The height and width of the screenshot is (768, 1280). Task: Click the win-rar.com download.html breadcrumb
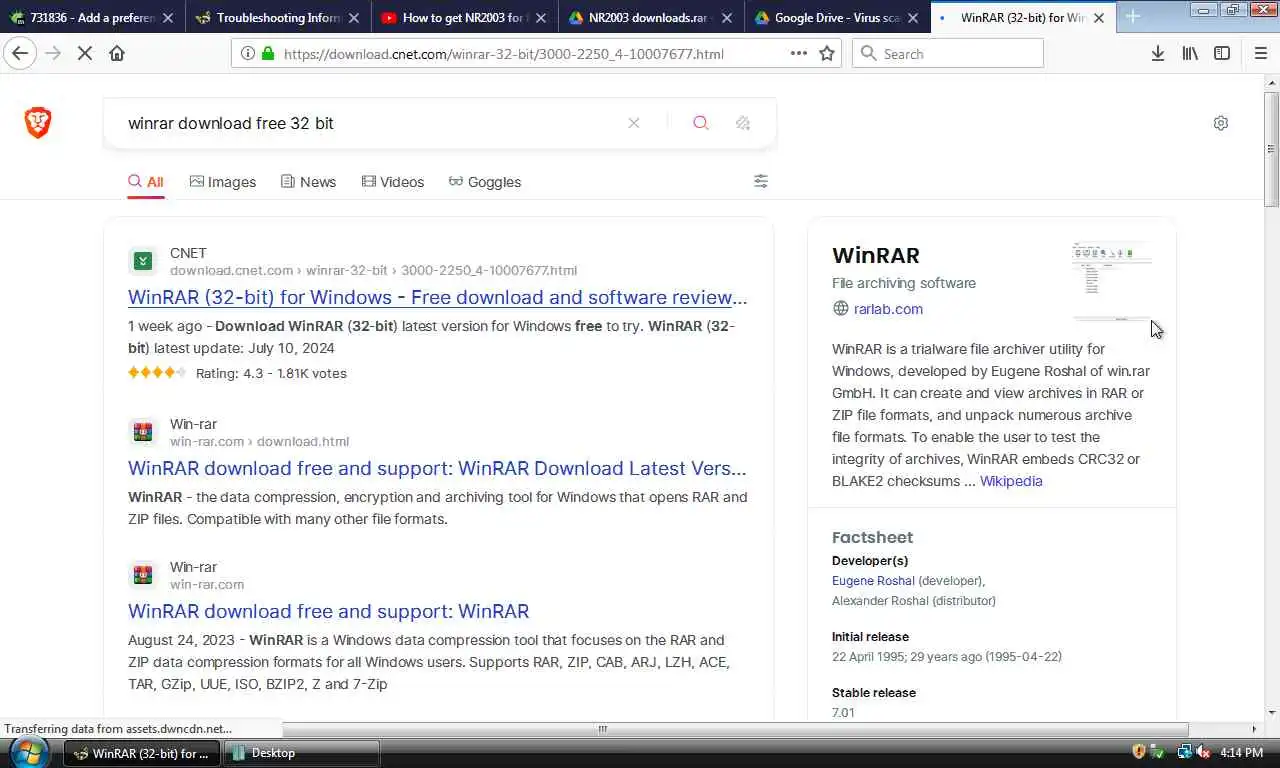click(x=259, y=441)
